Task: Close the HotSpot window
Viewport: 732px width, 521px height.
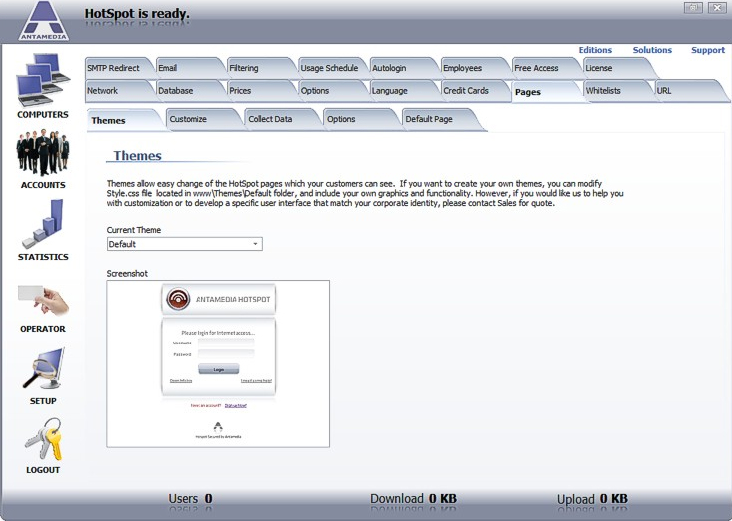Action: [x=717, y=7]
